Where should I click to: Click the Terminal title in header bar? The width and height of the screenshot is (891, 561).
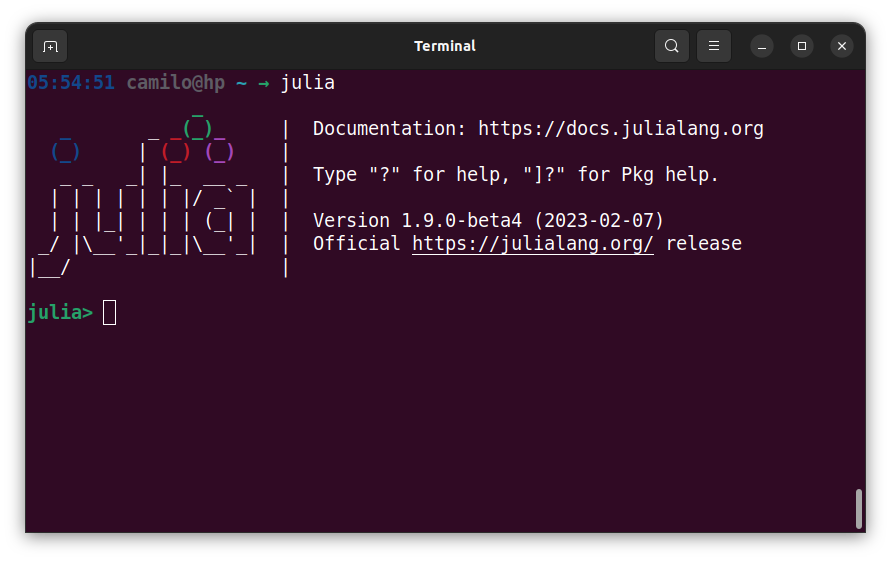pos(445,46)
